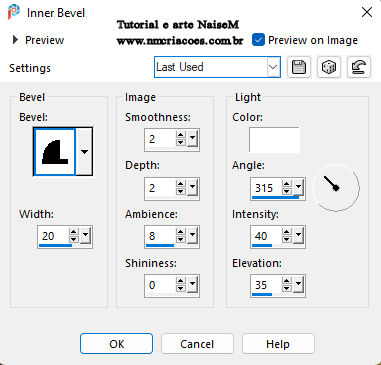The image size is (381, 365).
Task: Click inside the Intensity value field
Action: click(266, 236)
